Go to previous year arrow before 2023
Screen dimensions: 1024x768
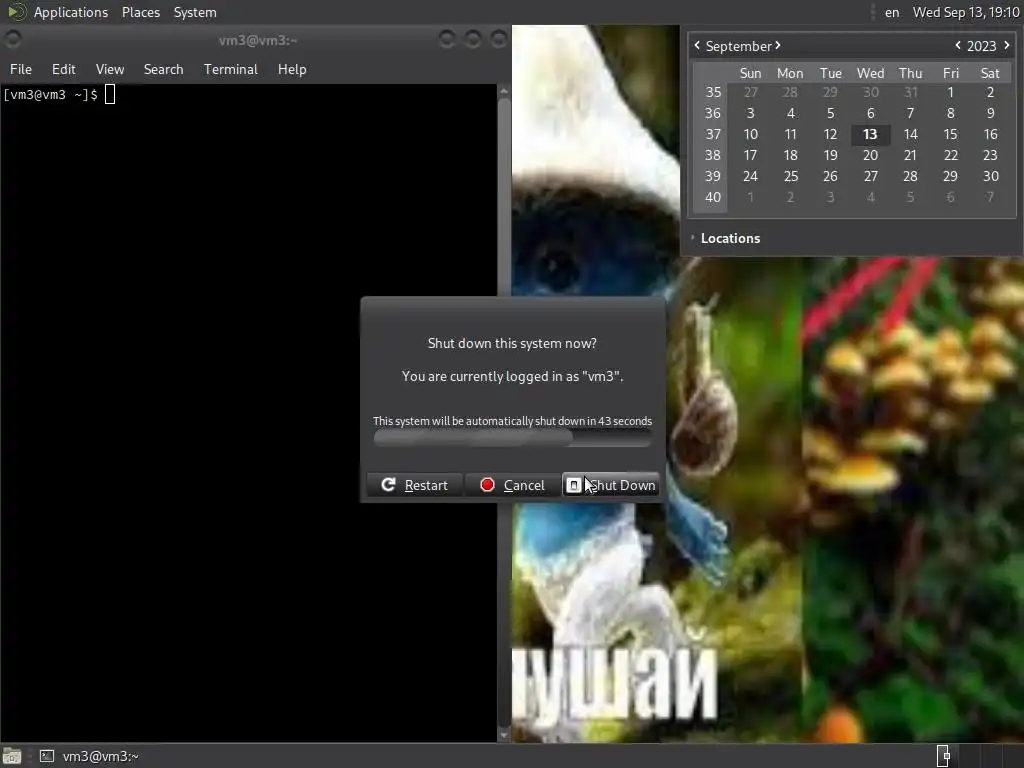(x=958, y=45)
